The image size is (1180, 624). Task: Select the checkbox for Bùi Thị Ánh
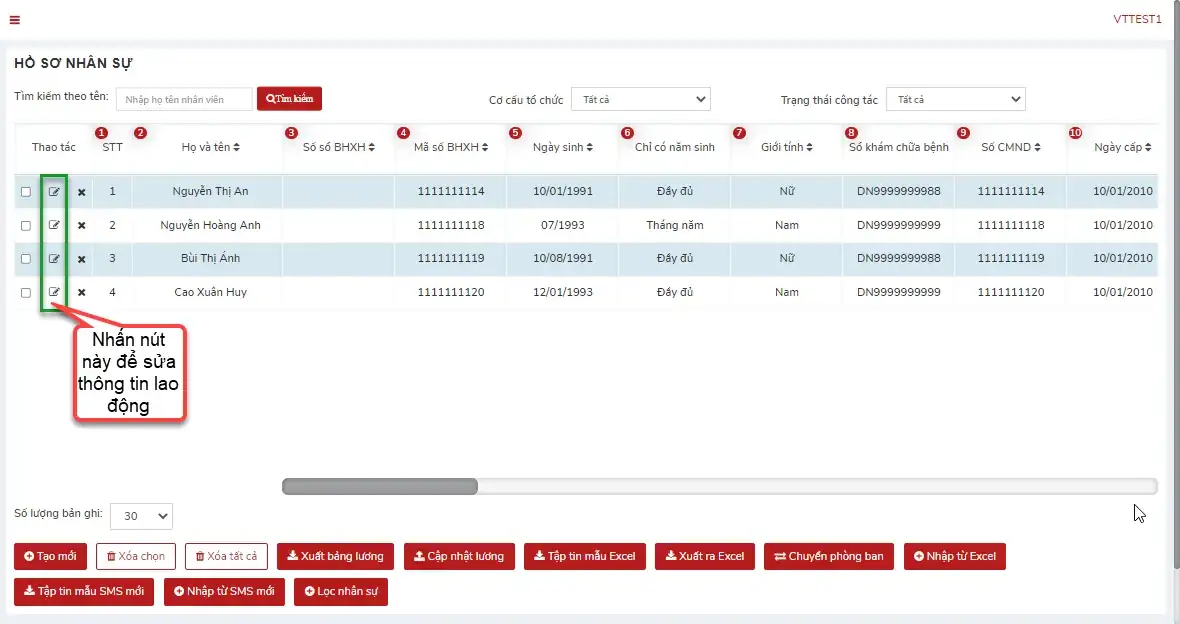26,259
